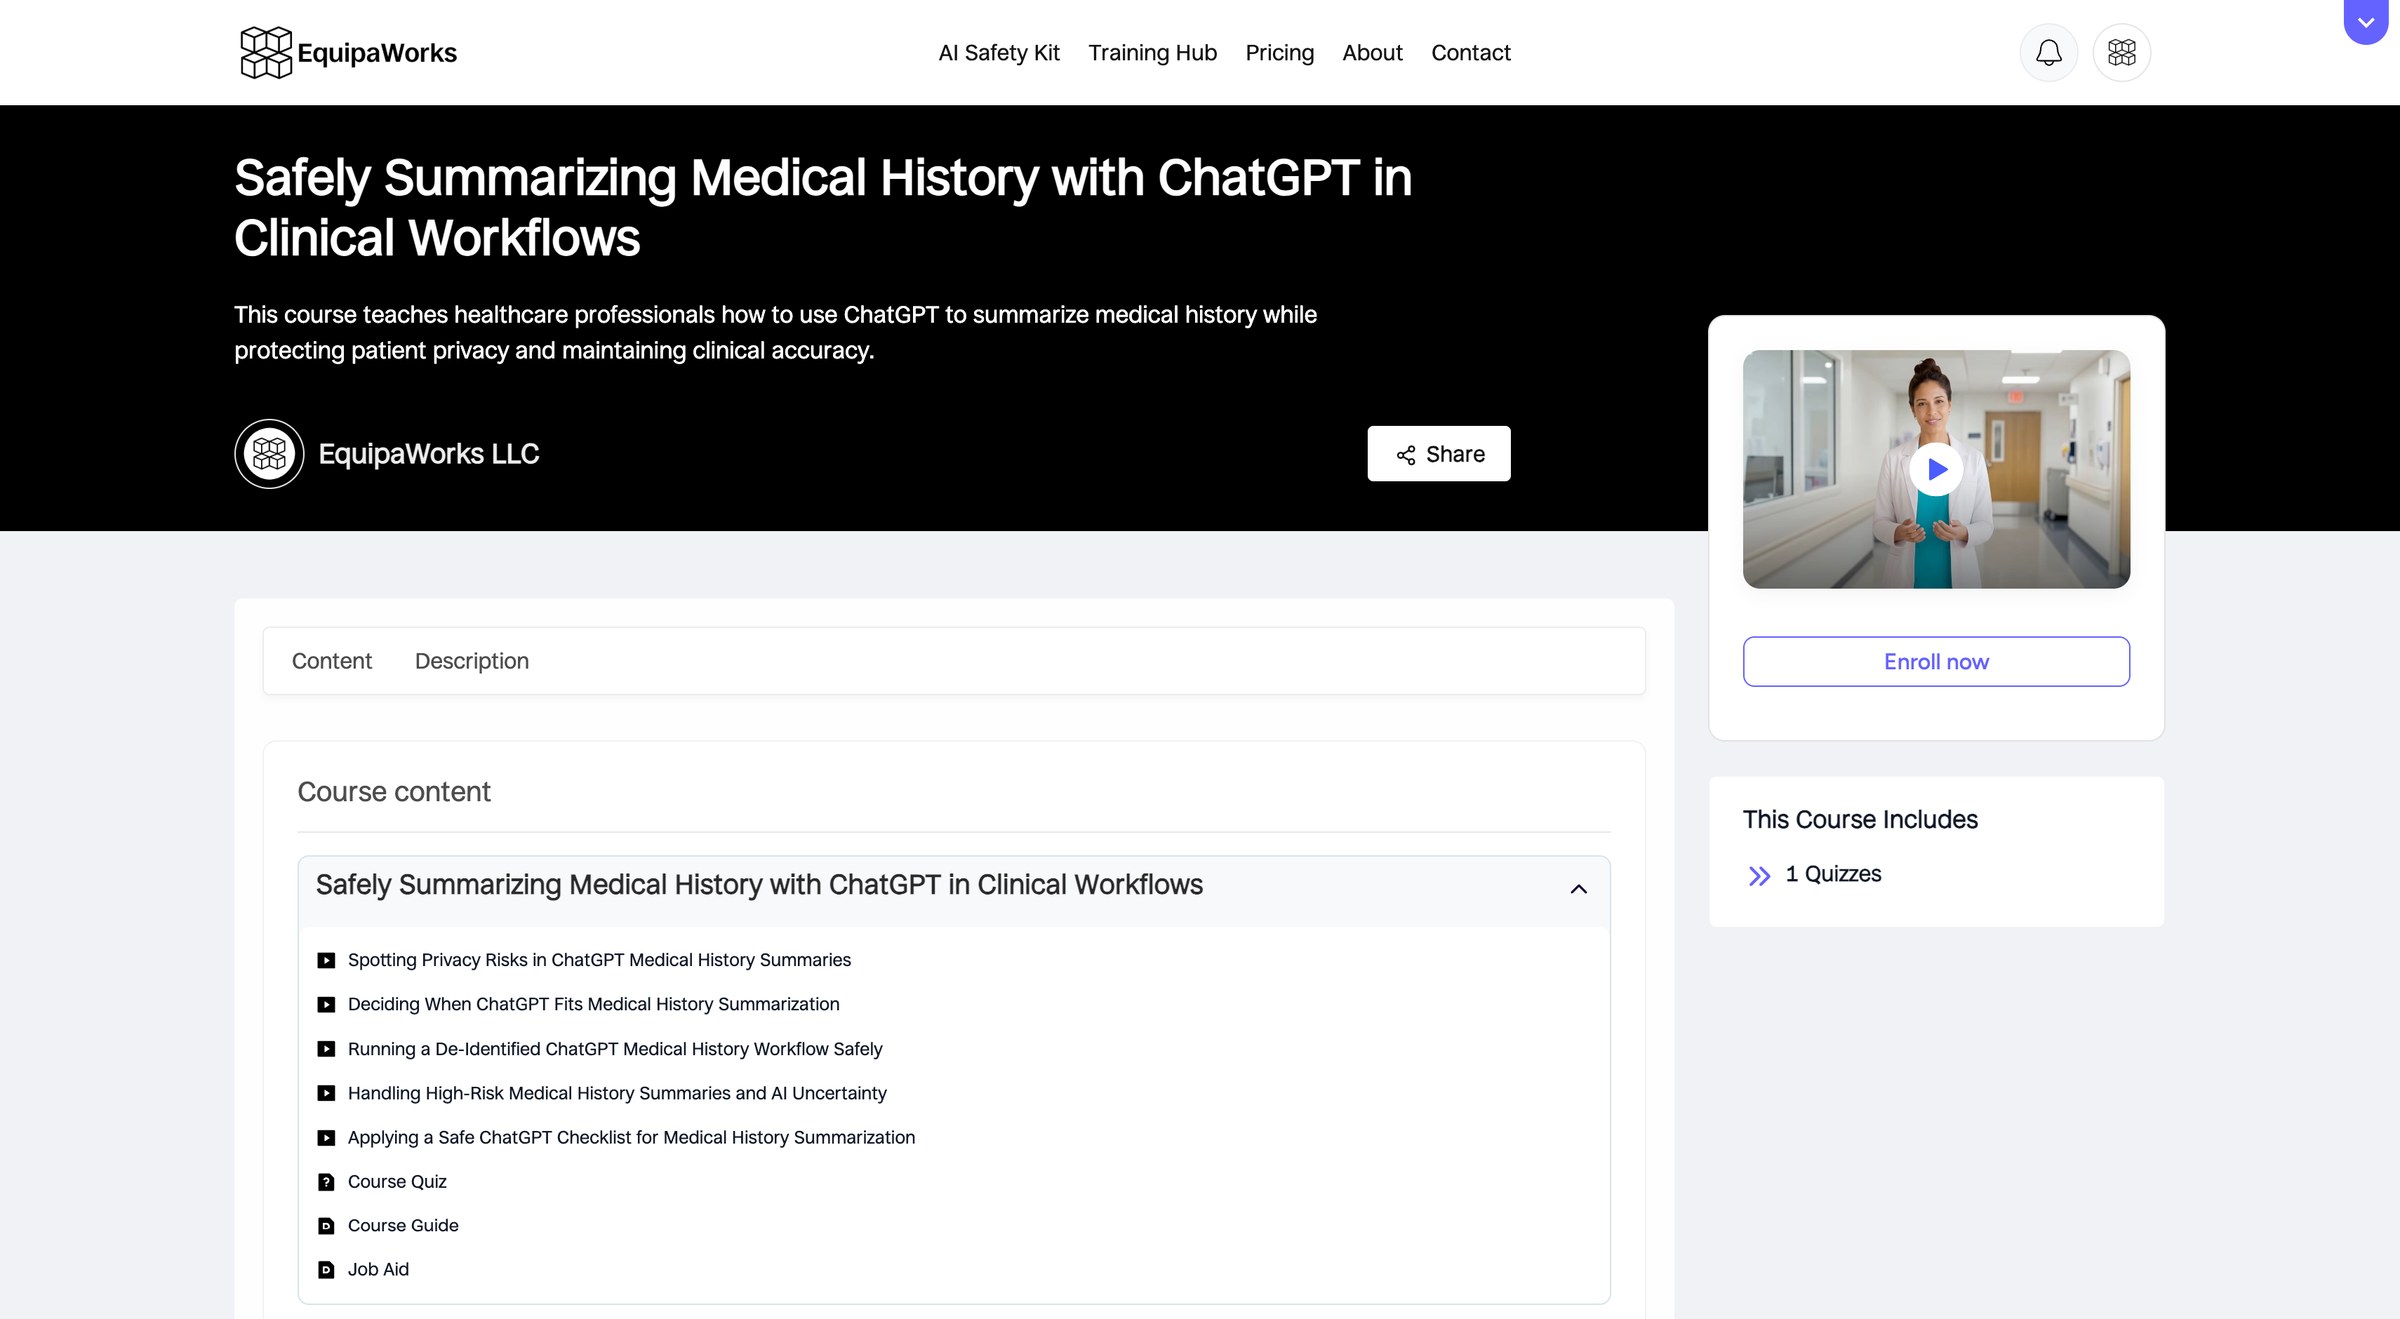Click the EquipaWorks LLC author avatar
2400x1319 pixels.
pyautogui.click(x=269, y=453)
